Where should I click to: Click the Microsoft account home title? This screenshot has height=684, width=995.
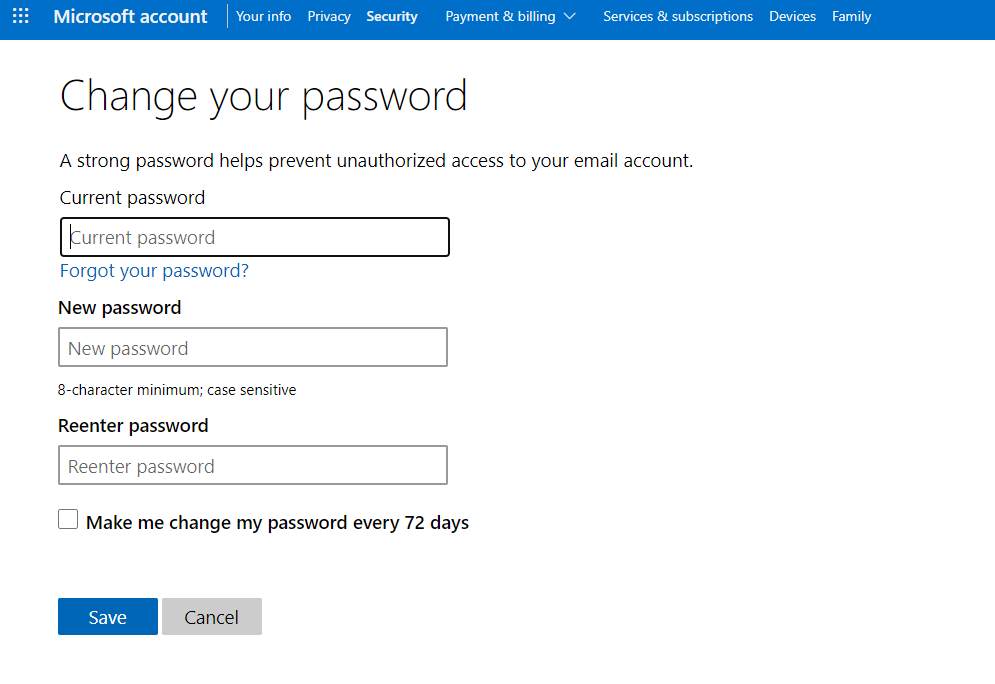coord(130,16)
